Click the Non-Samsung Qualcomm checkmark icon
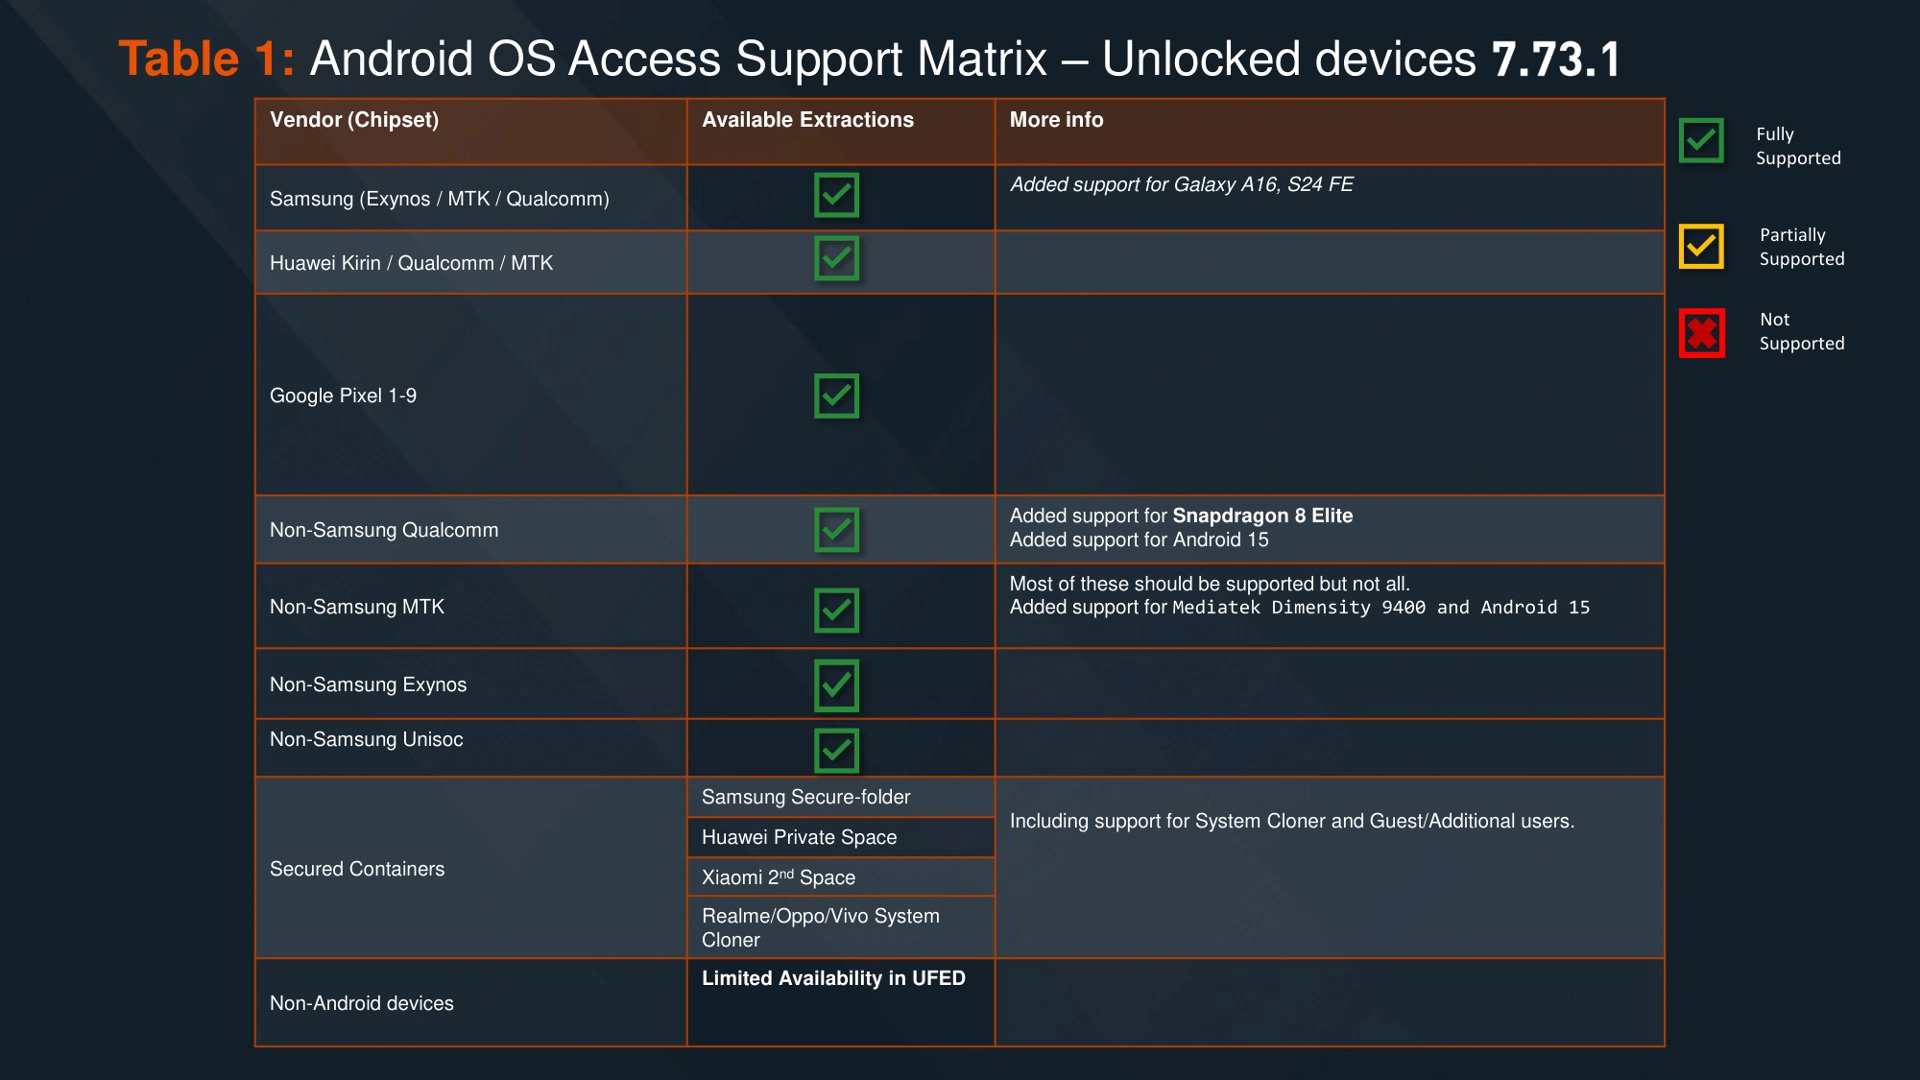Image resolution: width=1920 pixels, height=1080 pixels. 839,528
